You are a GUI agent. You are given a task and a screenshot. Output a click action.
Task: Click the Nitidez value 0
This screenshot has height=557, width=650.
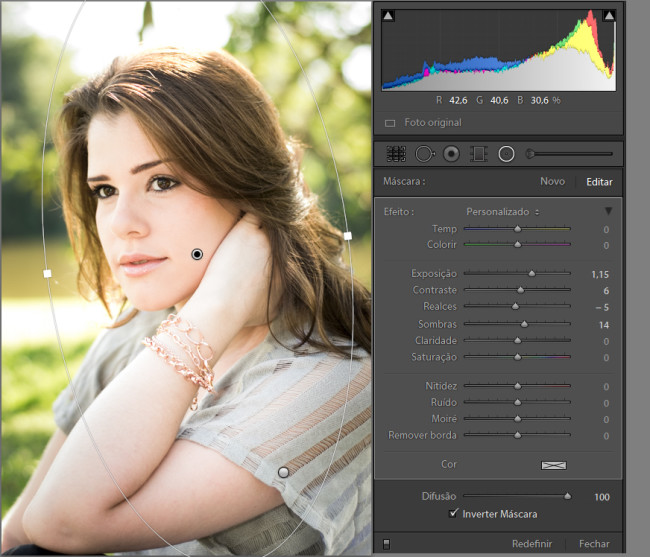[x=606, y=387]
